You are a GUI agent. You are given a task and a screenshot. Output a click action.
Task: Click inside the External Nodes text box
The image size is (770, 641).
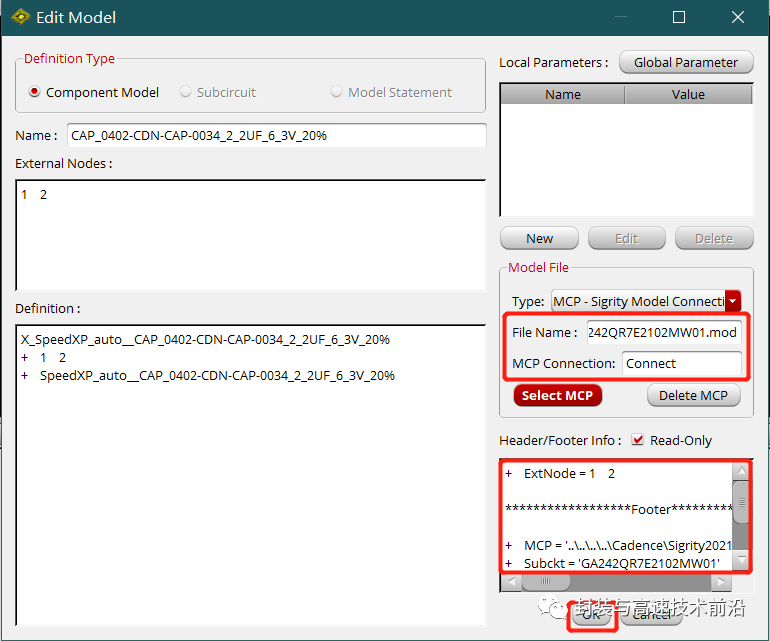(251, 235)
